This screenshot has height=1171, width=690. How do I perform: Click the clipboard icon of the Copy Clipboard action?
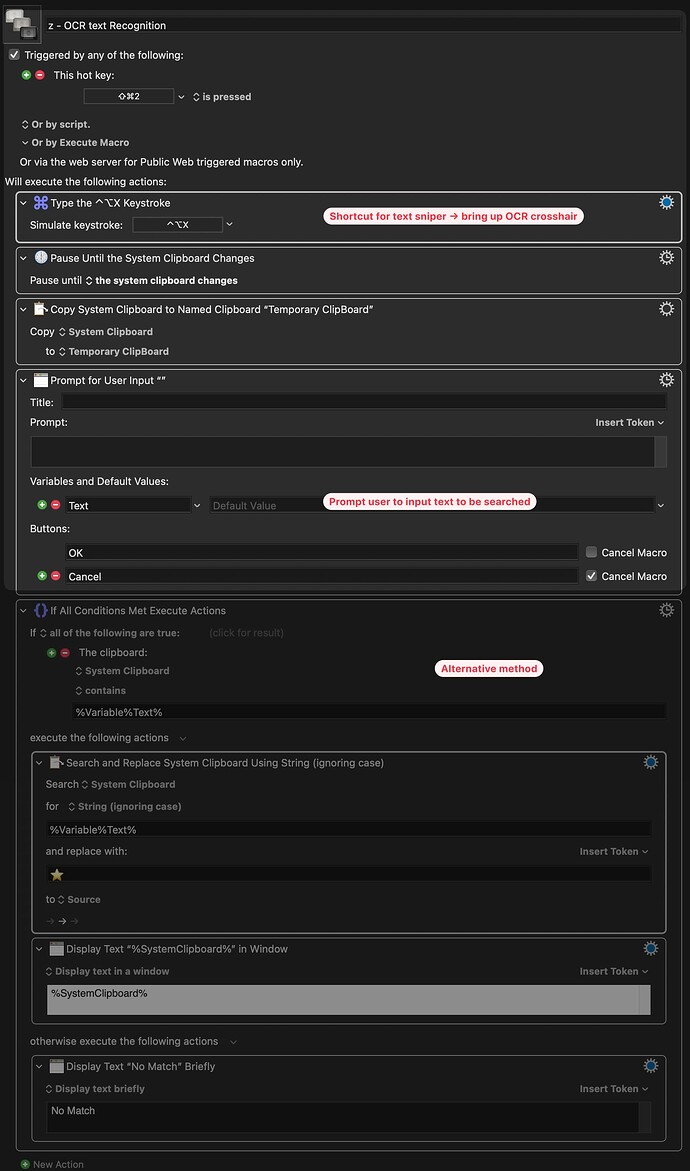click(x=41, y=308)
